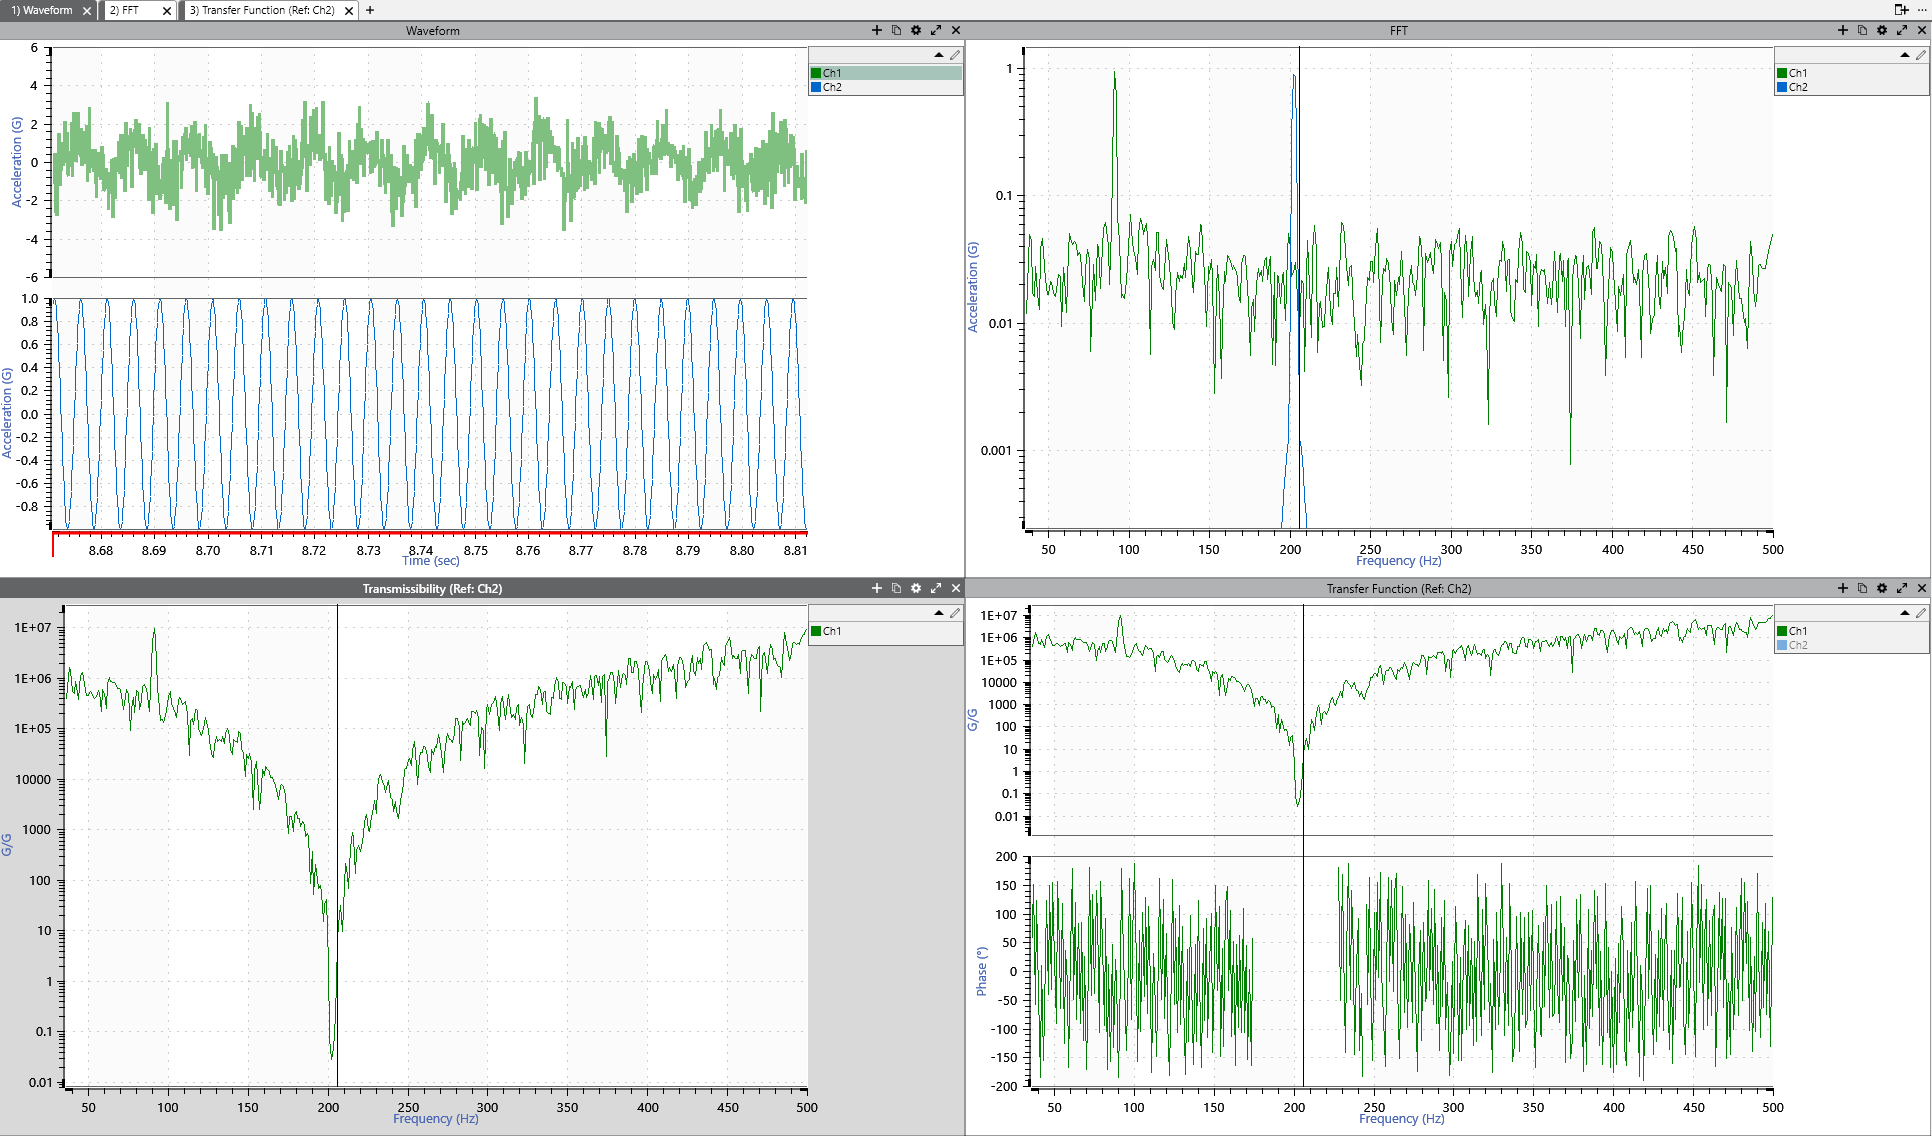Open Transmissibility graph settings gear

coord(916,588)
